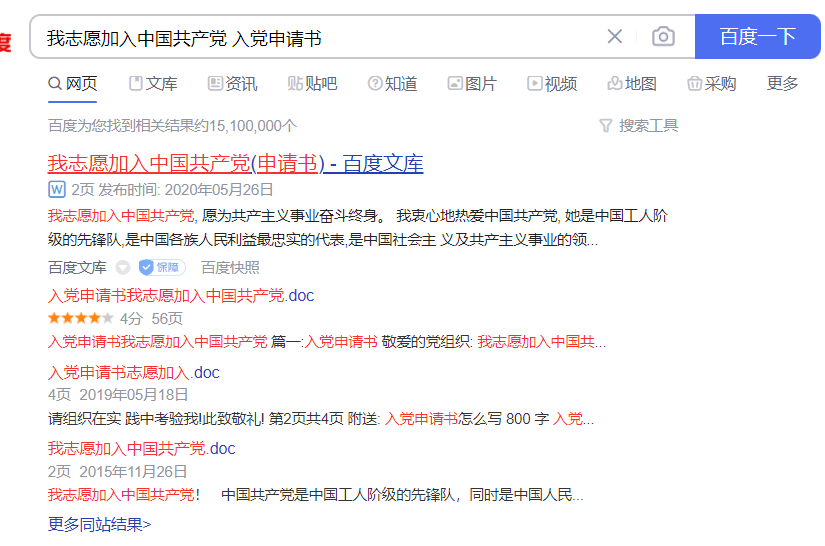The height and width of the screenshot is (546, 825).
Task: Open 入党申请书我志愿加入中国共产党.doc
Action: (180, 296)
